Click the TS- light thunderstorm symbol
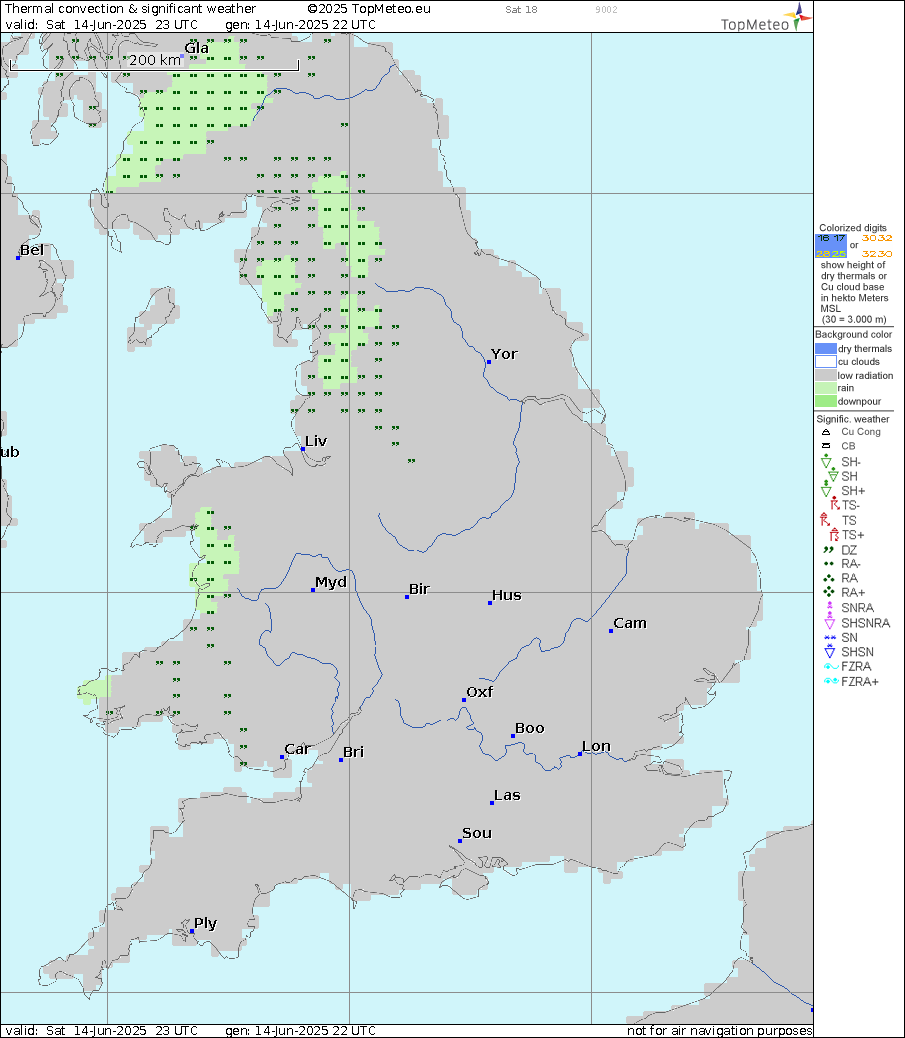 coord(834,504)
